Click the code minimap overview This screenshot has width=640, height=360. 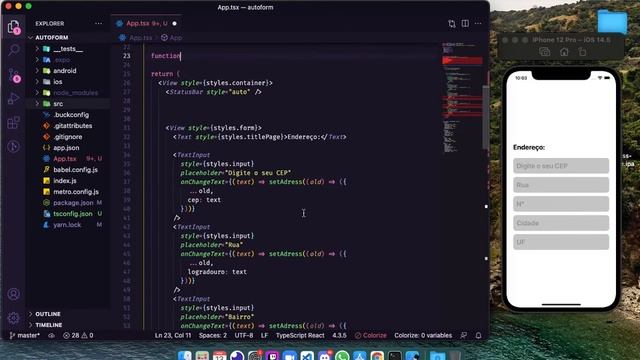click(x=462, y=98)
